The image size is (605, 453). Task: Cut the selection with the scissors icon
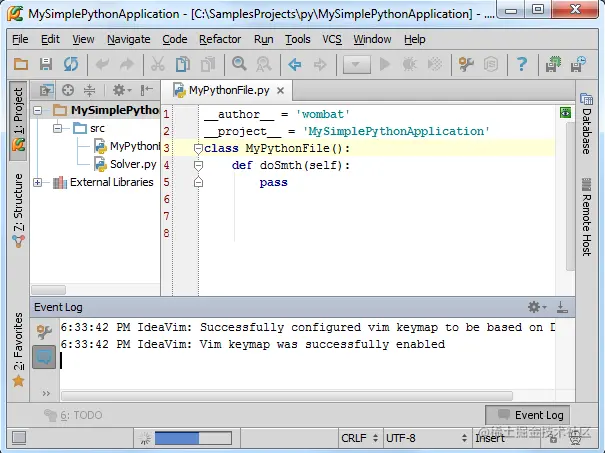(x=158, y=64)
